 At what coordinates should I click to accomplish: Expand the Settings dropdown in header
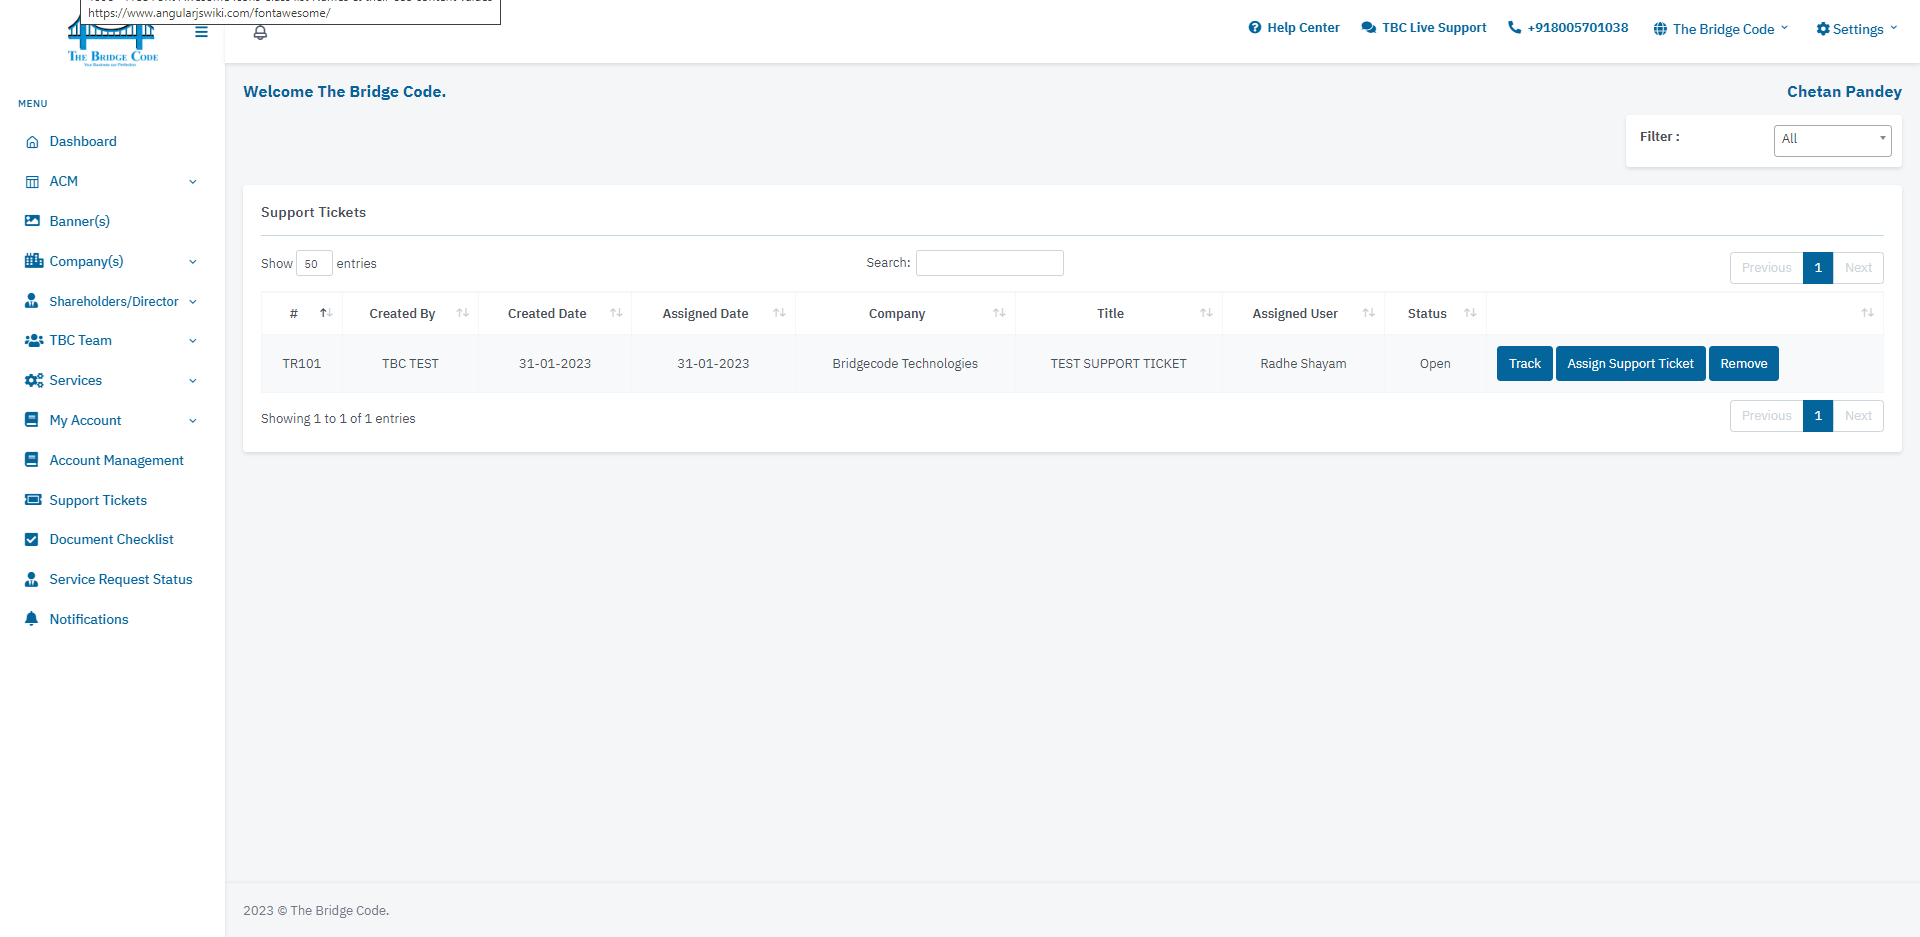tap(1857, 29)
